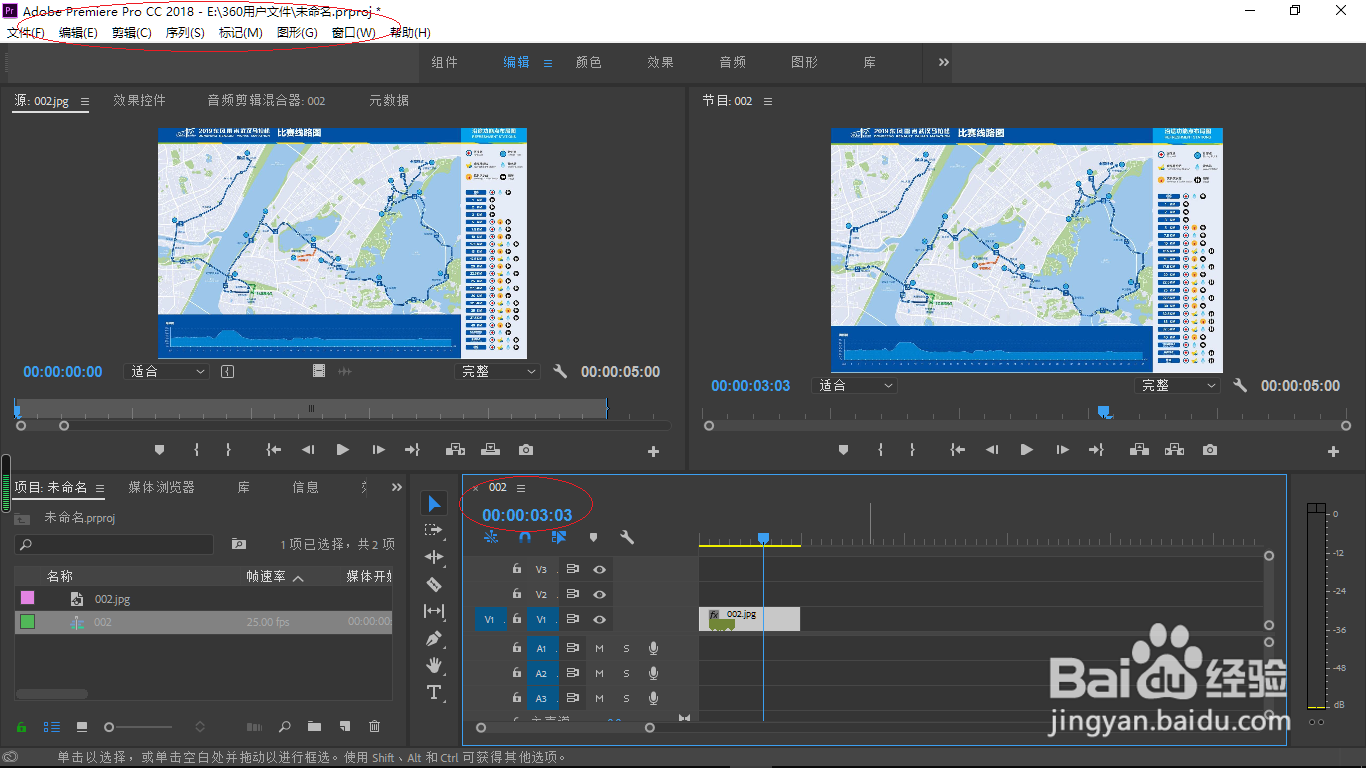Open the 窗口 menu
This screenshot has width=1366, height=768.
[349, 32]
